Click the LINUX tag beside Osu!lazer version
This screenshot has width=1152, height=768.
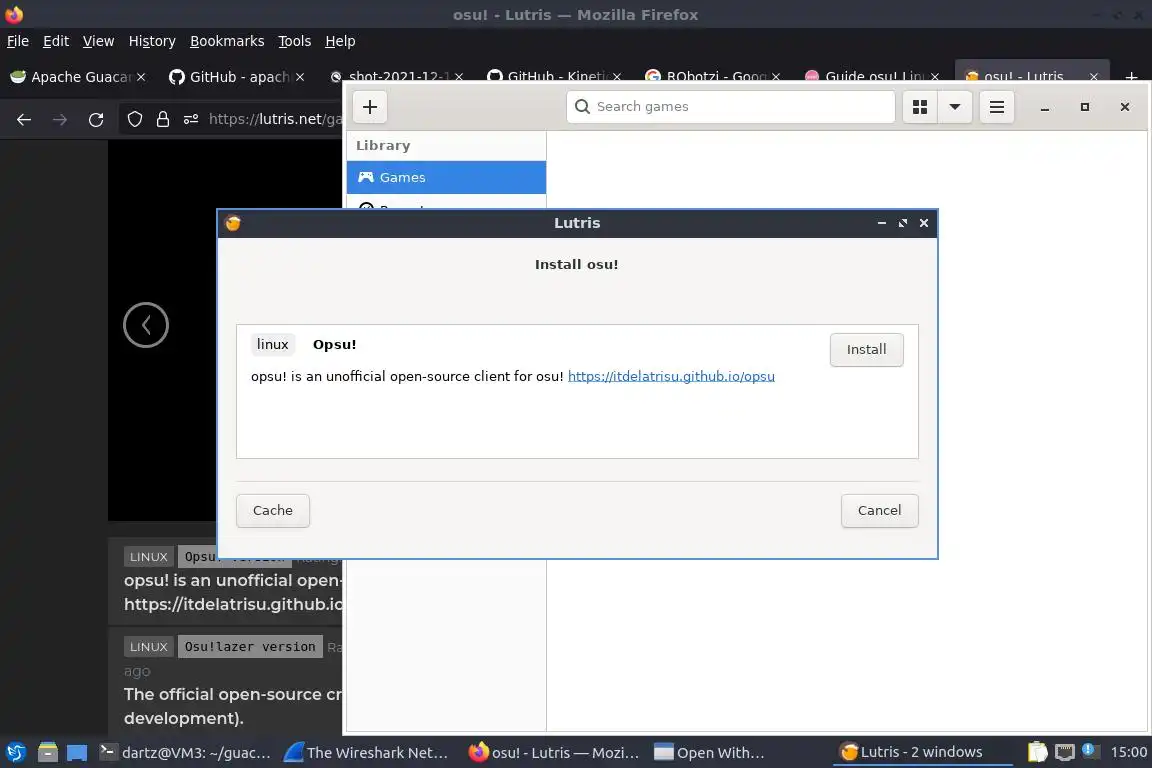point(148,647)
